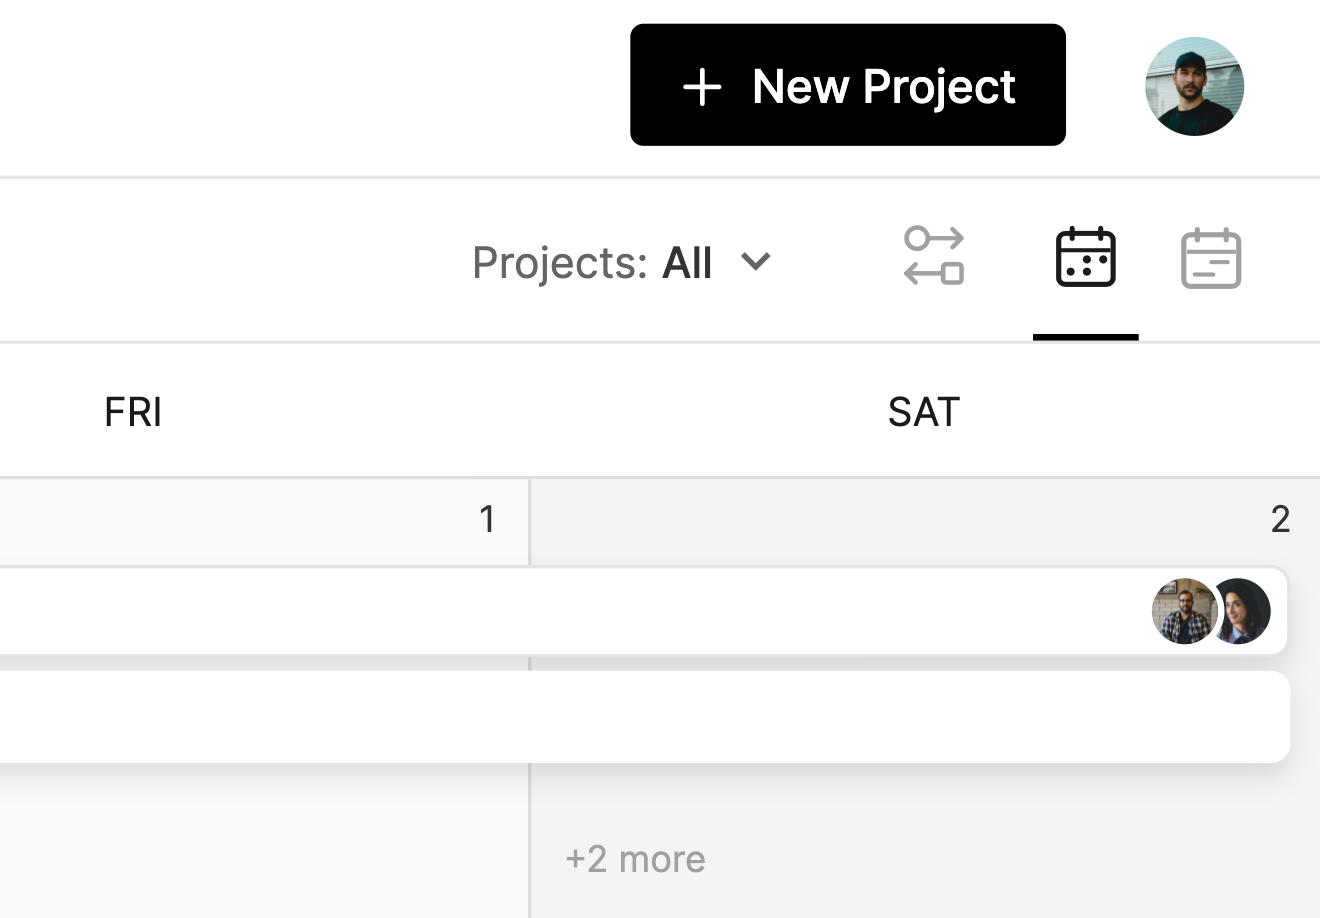Viewport: 1320px width, 918px height.
Task: Switch to the workflow view icon
Action: (x=934, y=256)
